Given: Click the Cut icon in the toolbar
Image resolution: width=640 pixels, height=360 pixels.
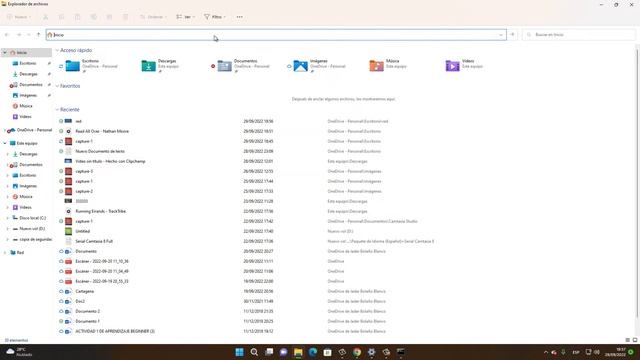Looking at the screenshot, I should coord(45,17).
